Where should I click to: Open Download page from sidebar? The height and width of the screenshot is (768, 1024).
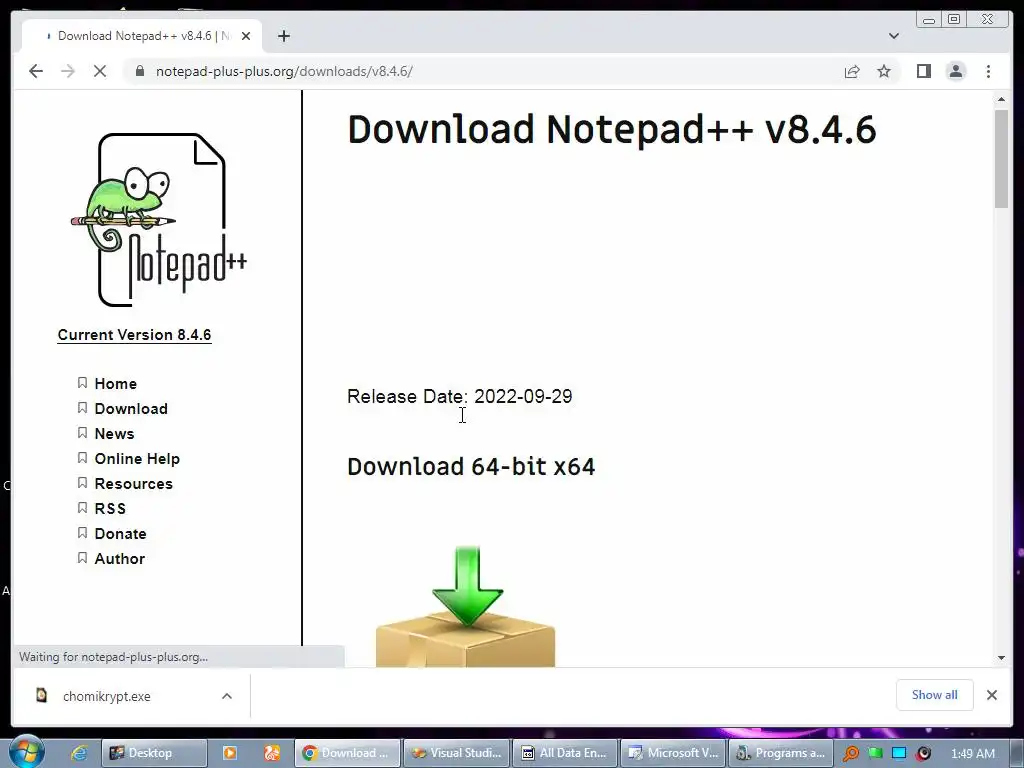tap(131, 409)
